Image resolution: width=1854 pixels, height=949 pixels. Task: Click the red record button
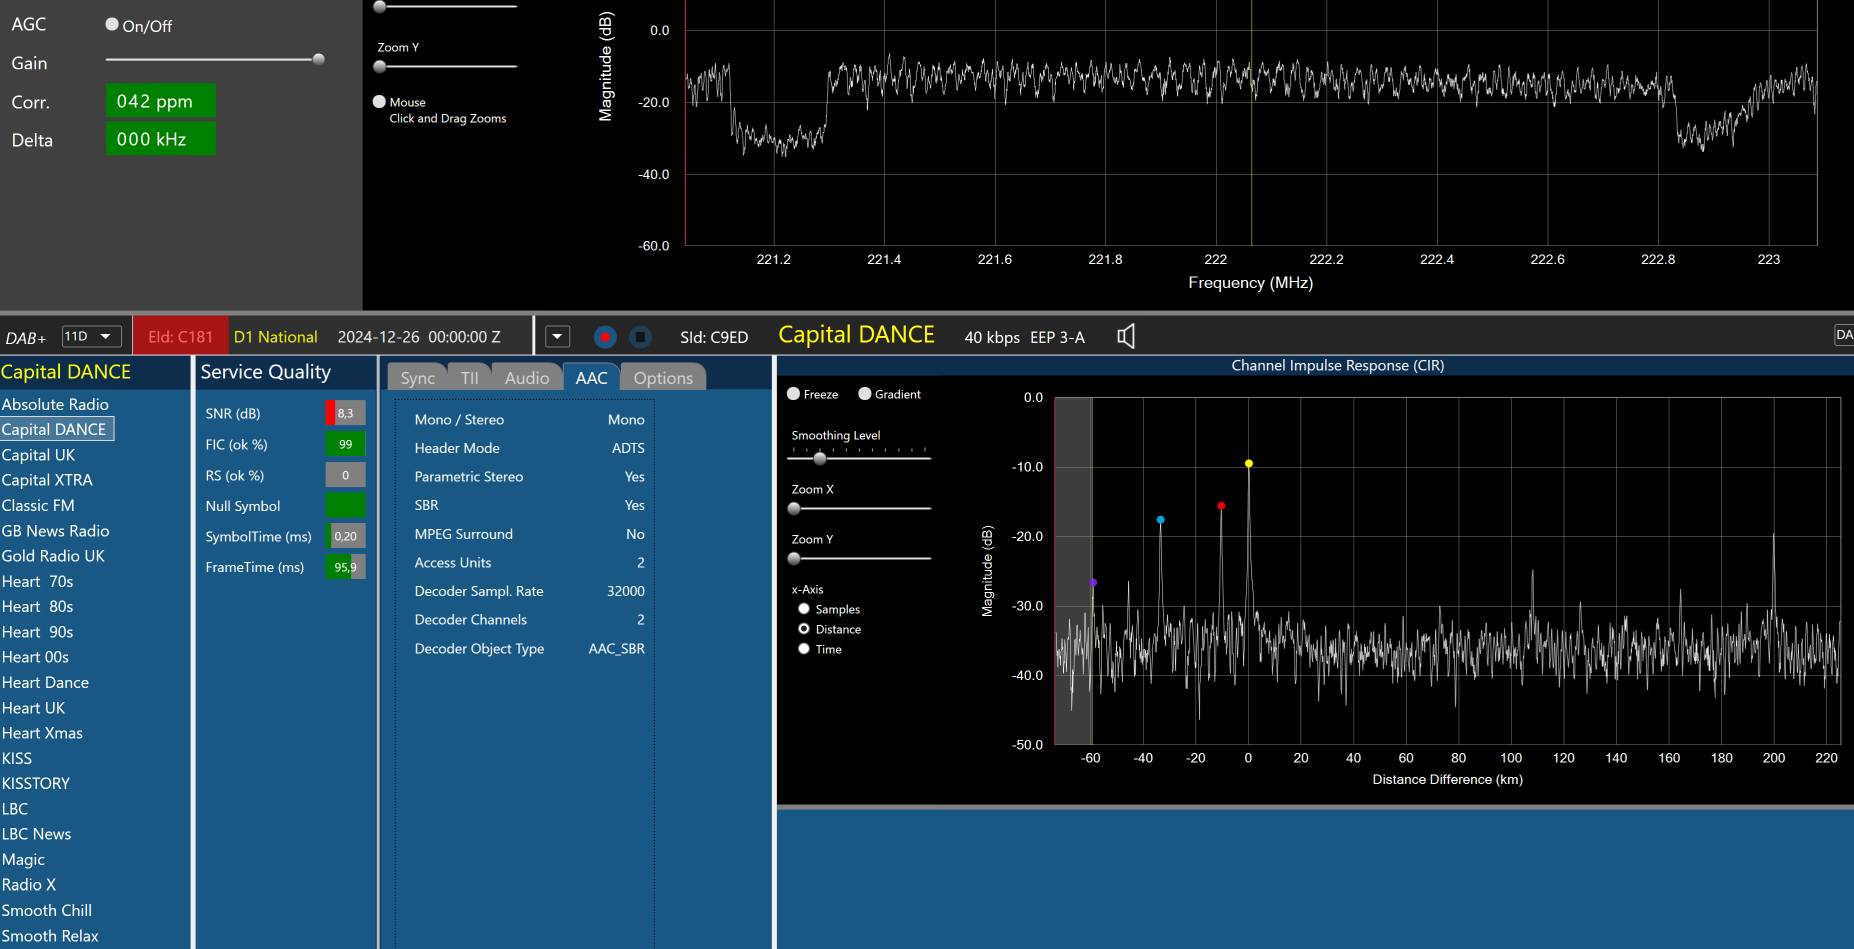[x=604, y=337]
